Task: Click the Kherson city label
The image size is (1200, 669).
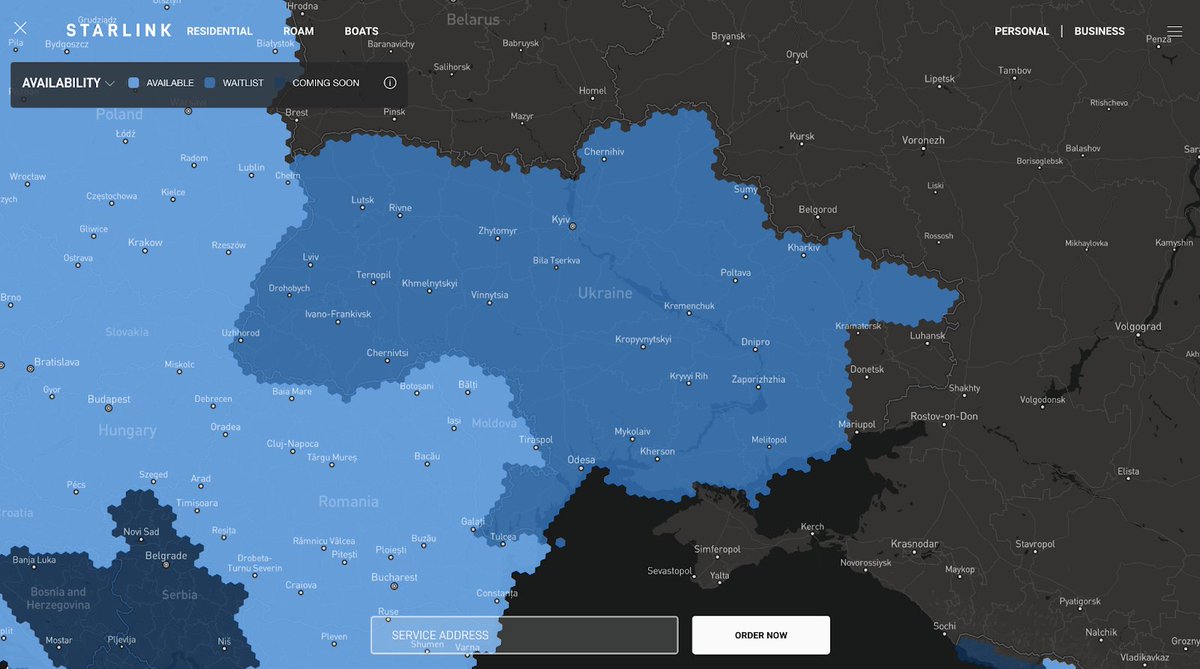Action: [x=657, y=451]
